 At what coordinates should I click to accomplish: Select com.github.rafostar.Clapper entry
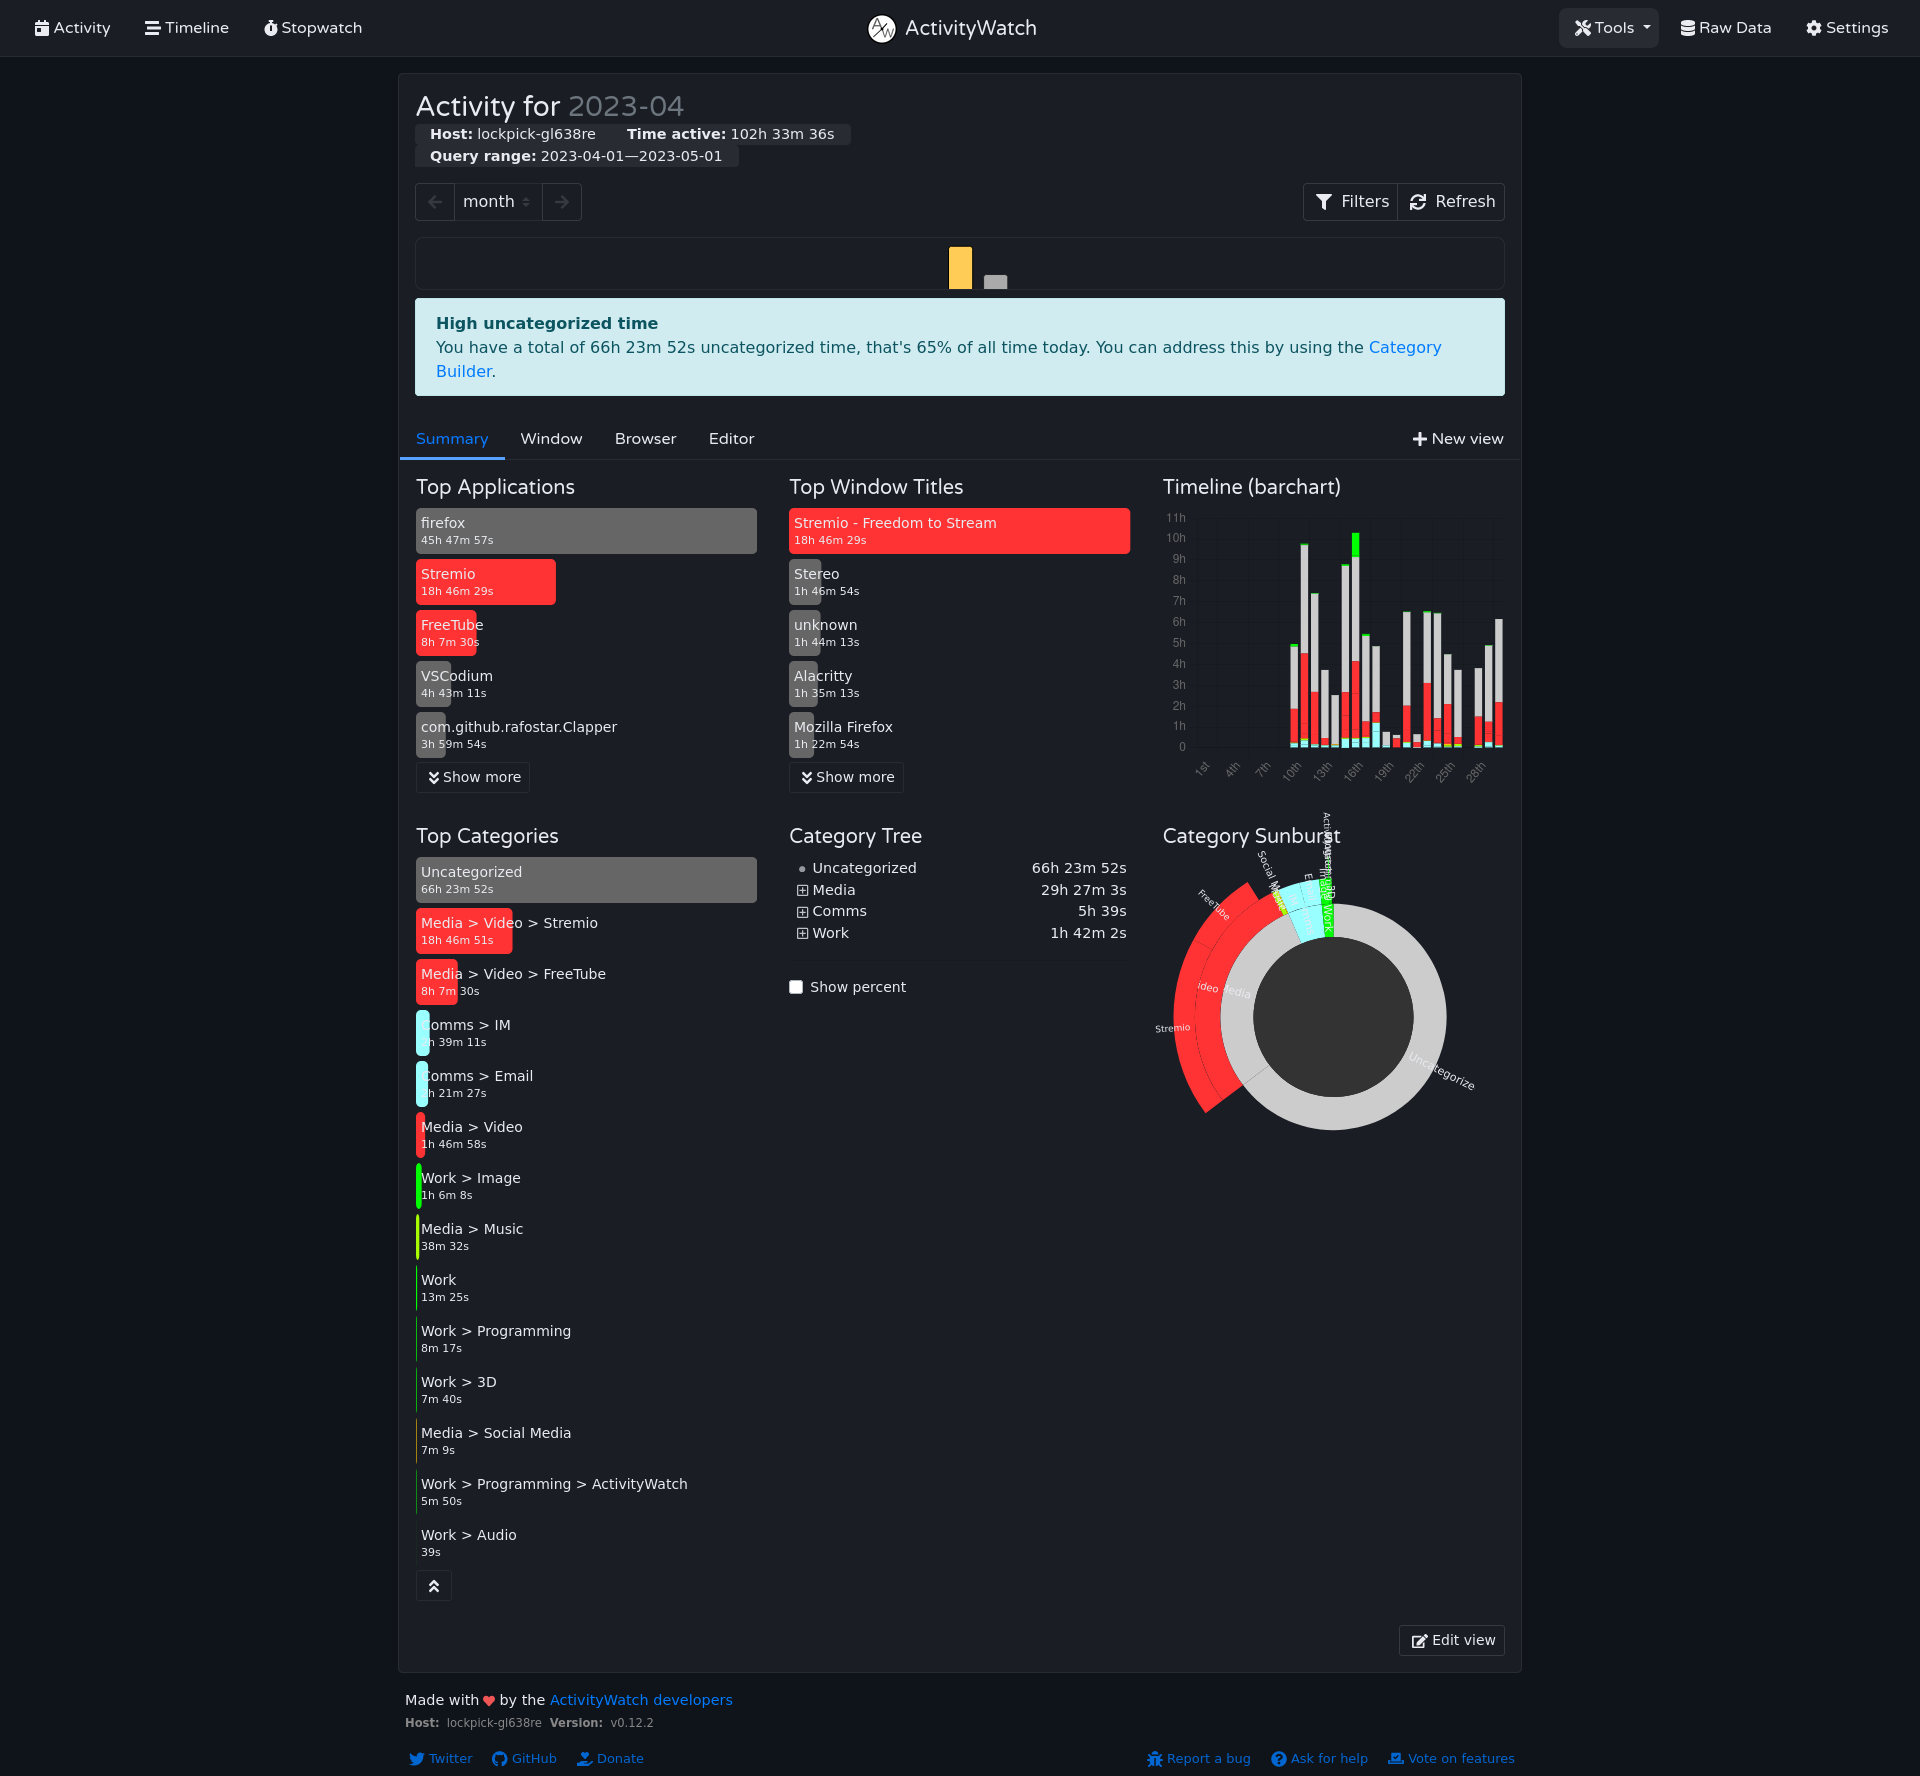click(518, 735)
